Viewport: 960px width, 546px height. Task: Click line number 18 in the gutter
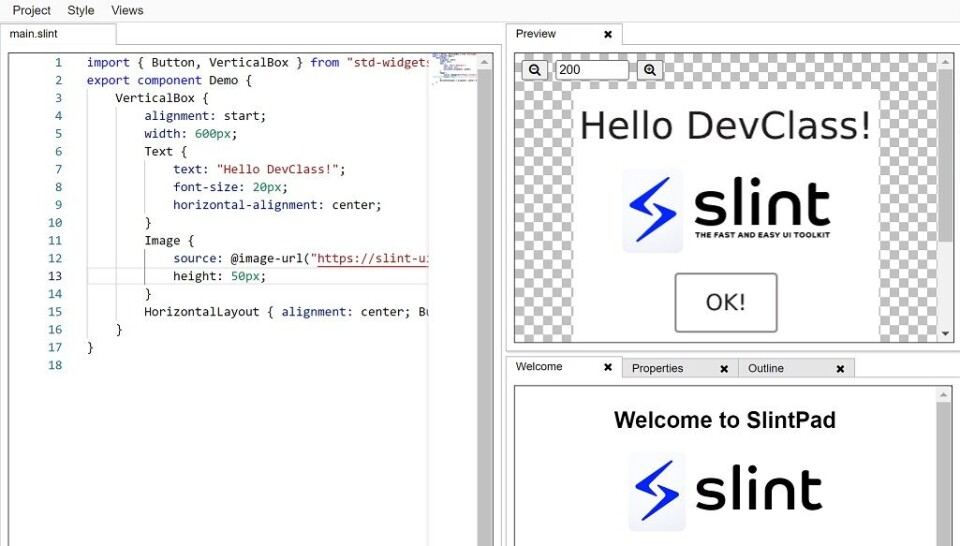coord(55,365)
